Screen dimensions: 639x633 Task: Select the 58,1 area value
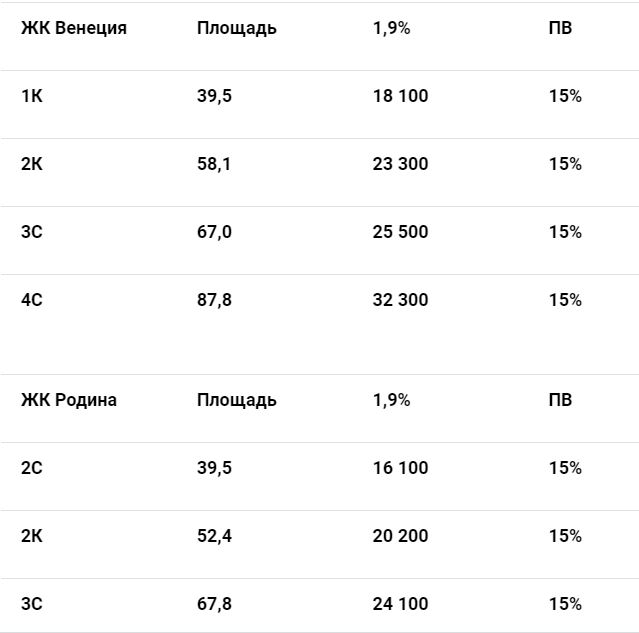[214, 164]
